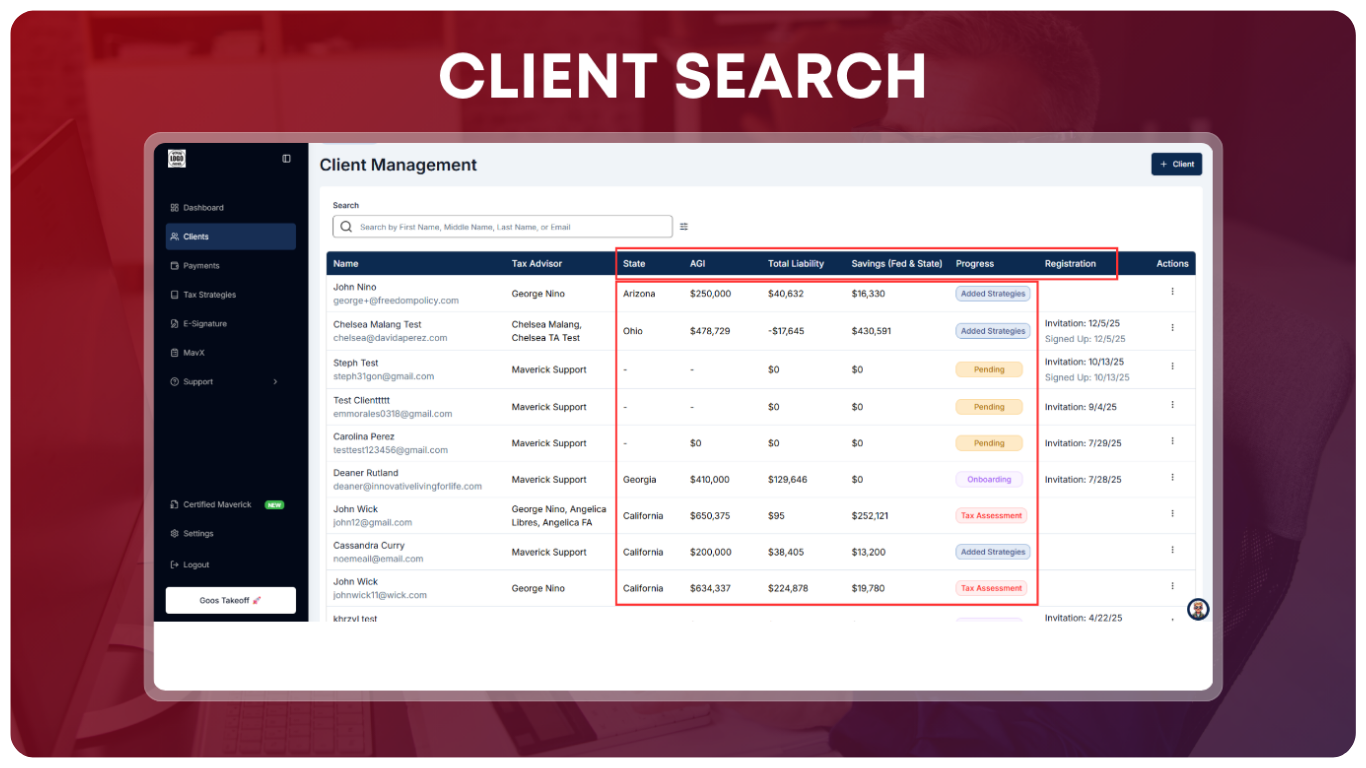Open actions menu for Cassandra Curry row

pos(1172,550)
